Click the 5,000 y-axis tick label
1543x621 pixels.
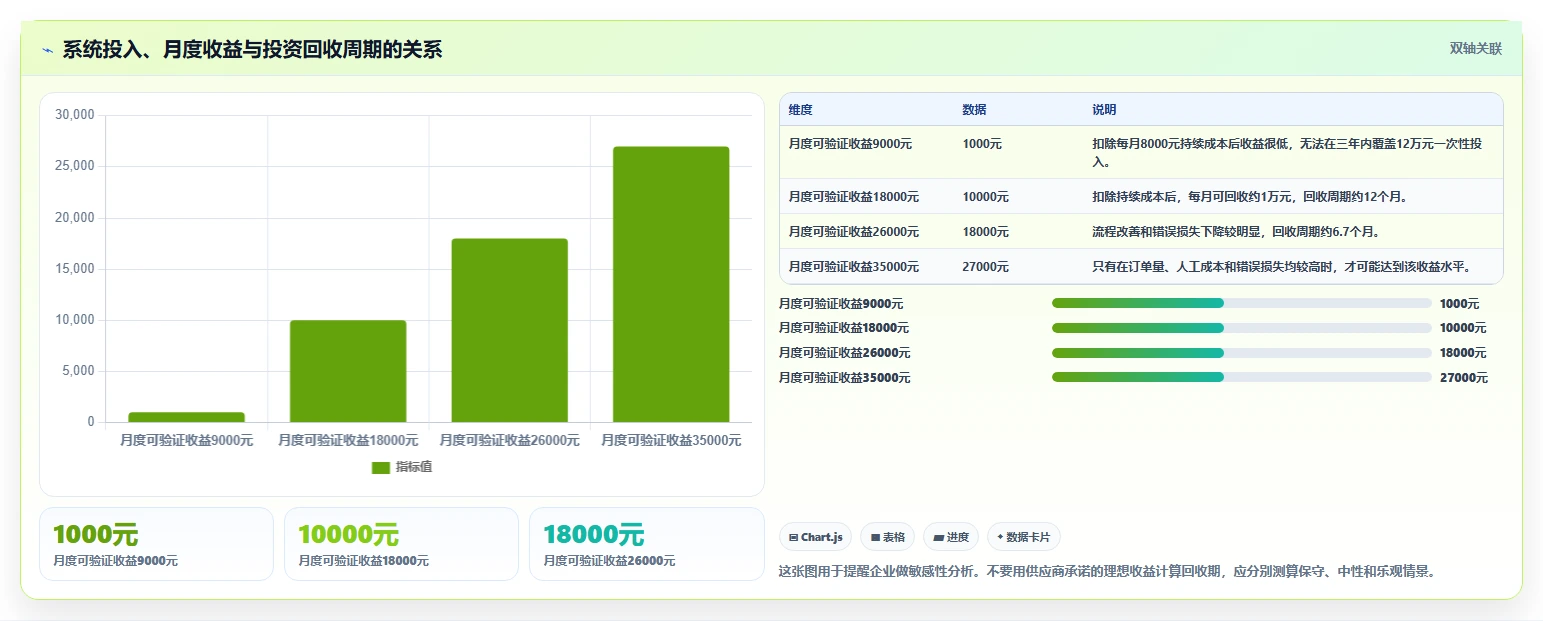click(77, 371)
